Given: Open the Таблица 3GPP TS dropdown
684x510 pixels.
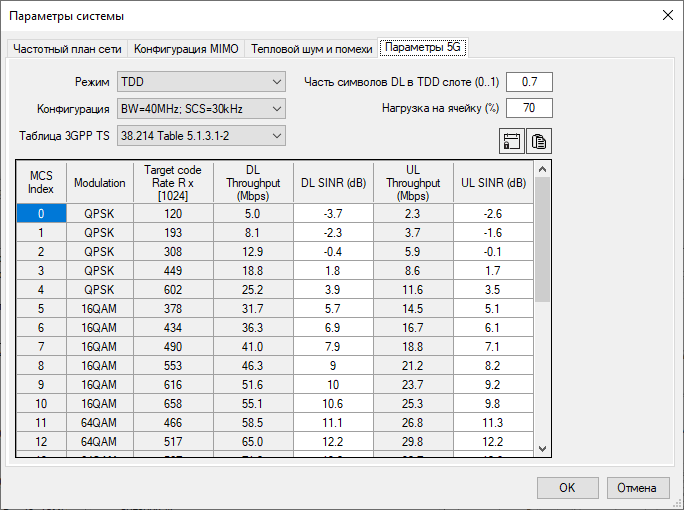Looking at the screenshot, I should coord(201,136).
